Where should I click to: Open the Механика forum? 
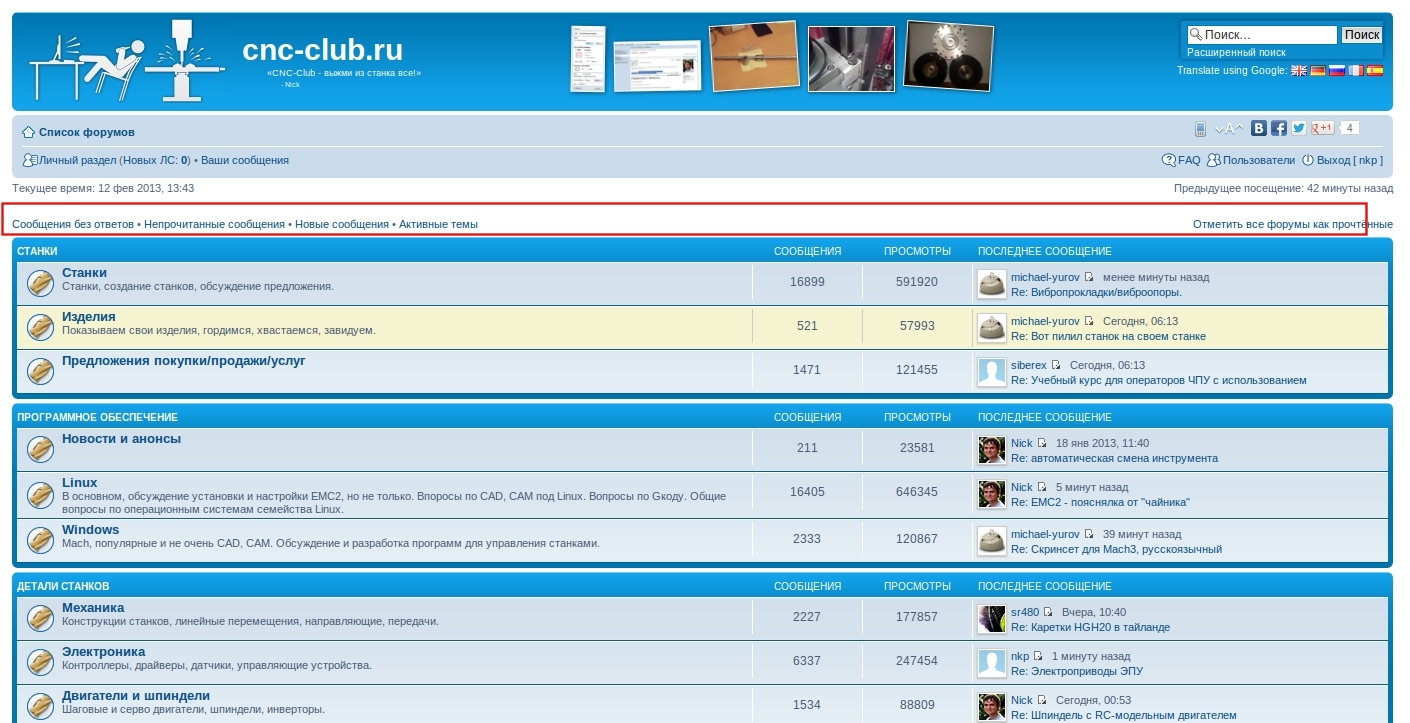click(93, 607)
